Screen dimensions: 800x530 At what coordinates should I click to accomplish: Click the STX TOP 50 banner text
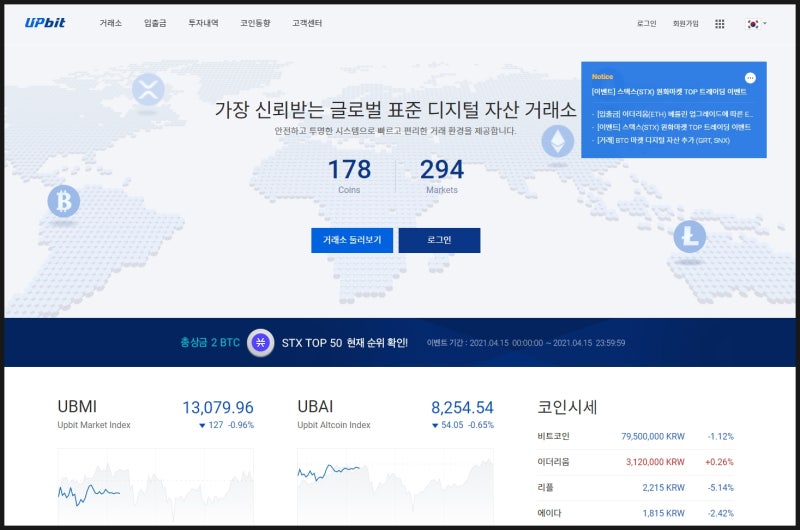click(344, 343)
